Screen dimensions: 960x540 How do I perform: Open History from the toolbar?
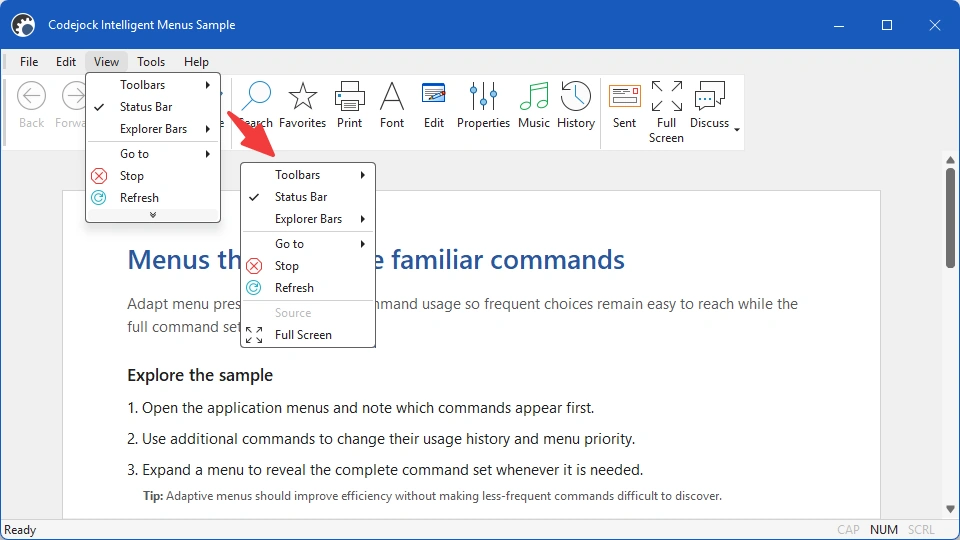pos(576,105)
